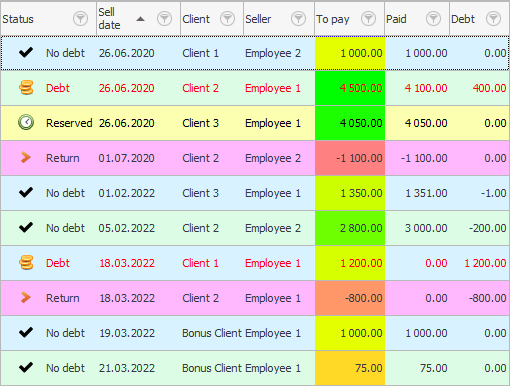Click the Paid column header

pos(417,19)
